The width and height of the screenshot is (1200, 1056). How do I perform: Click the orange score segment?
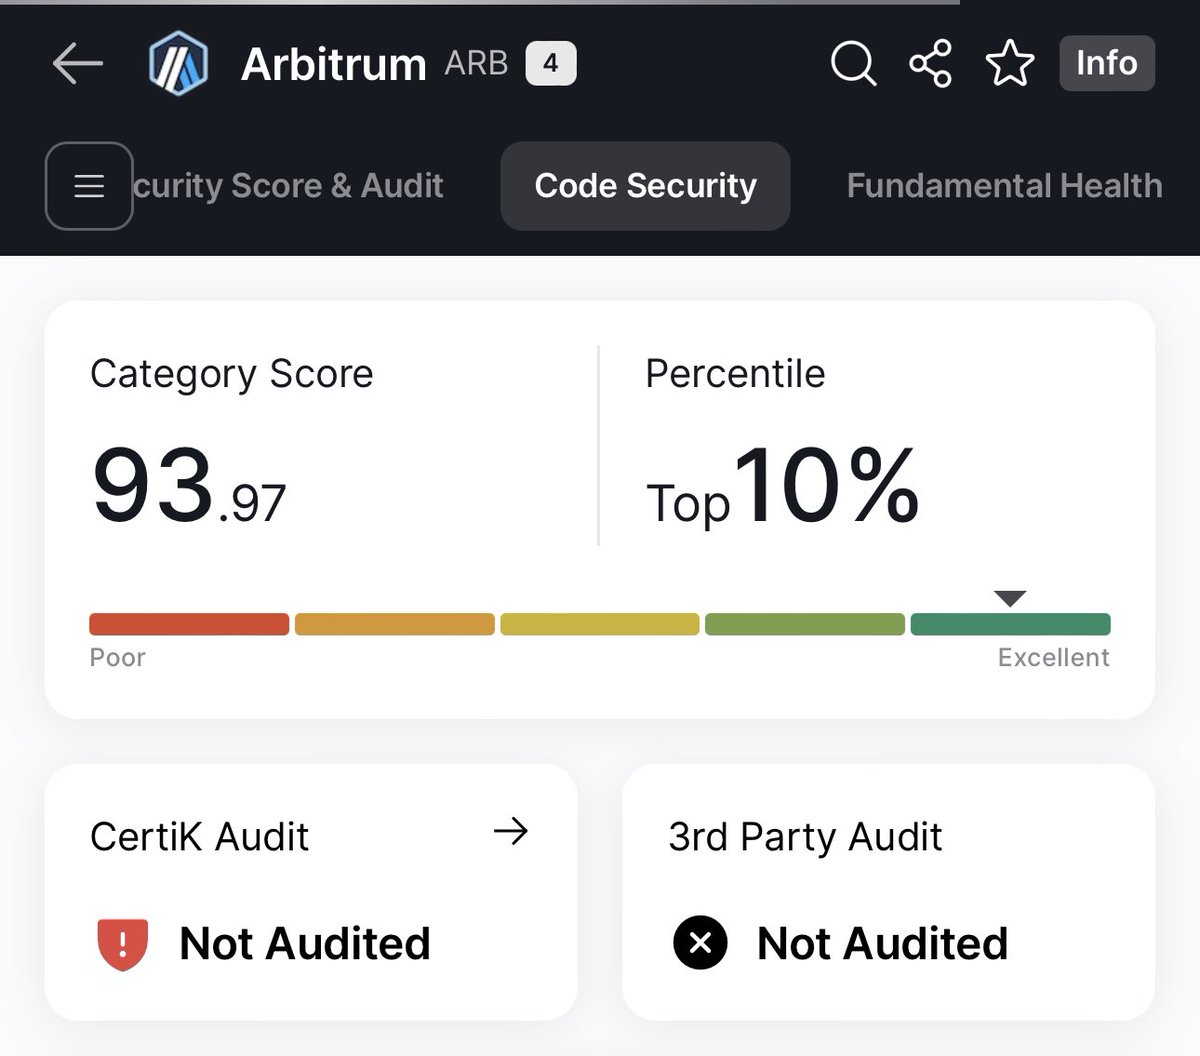pyautogui.click(x=395, y=624)
